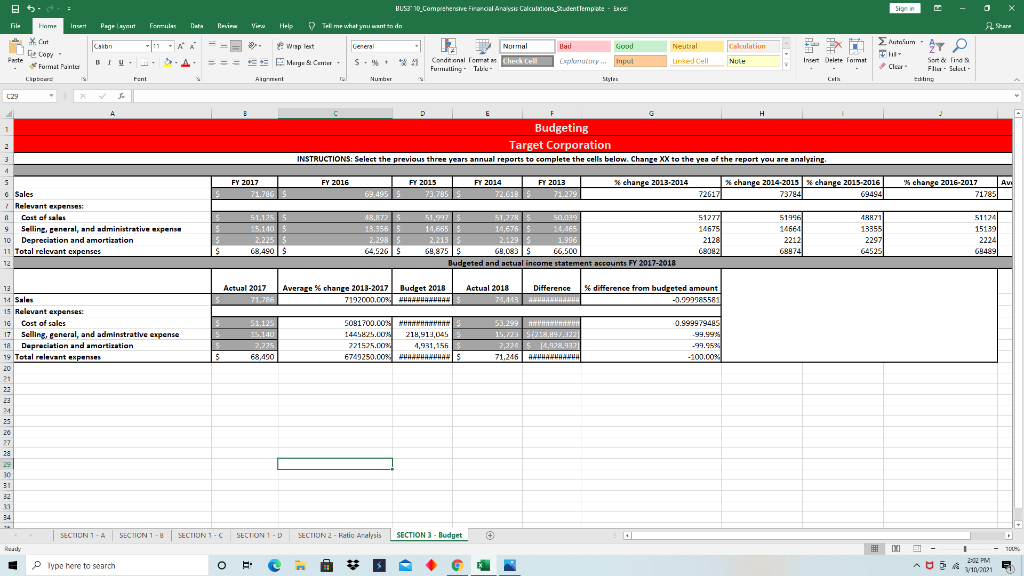Open the Number Format dropdown showing General
The width and height of the screenshot is (1024, 576).
click(416, 45)
